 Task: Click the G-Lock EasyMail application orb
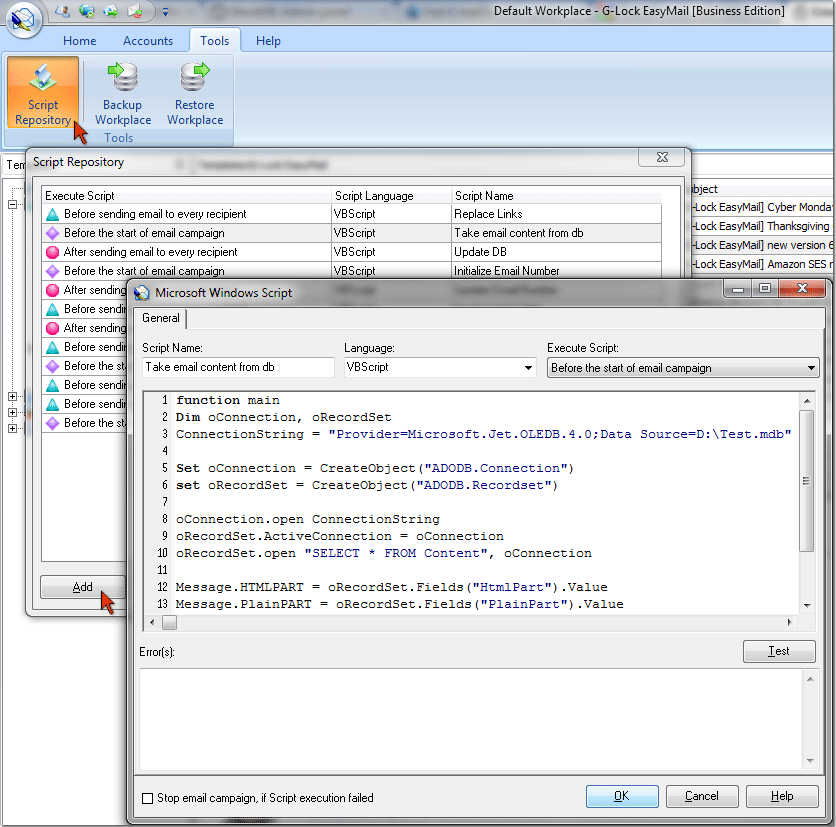(x=22, y=22)
